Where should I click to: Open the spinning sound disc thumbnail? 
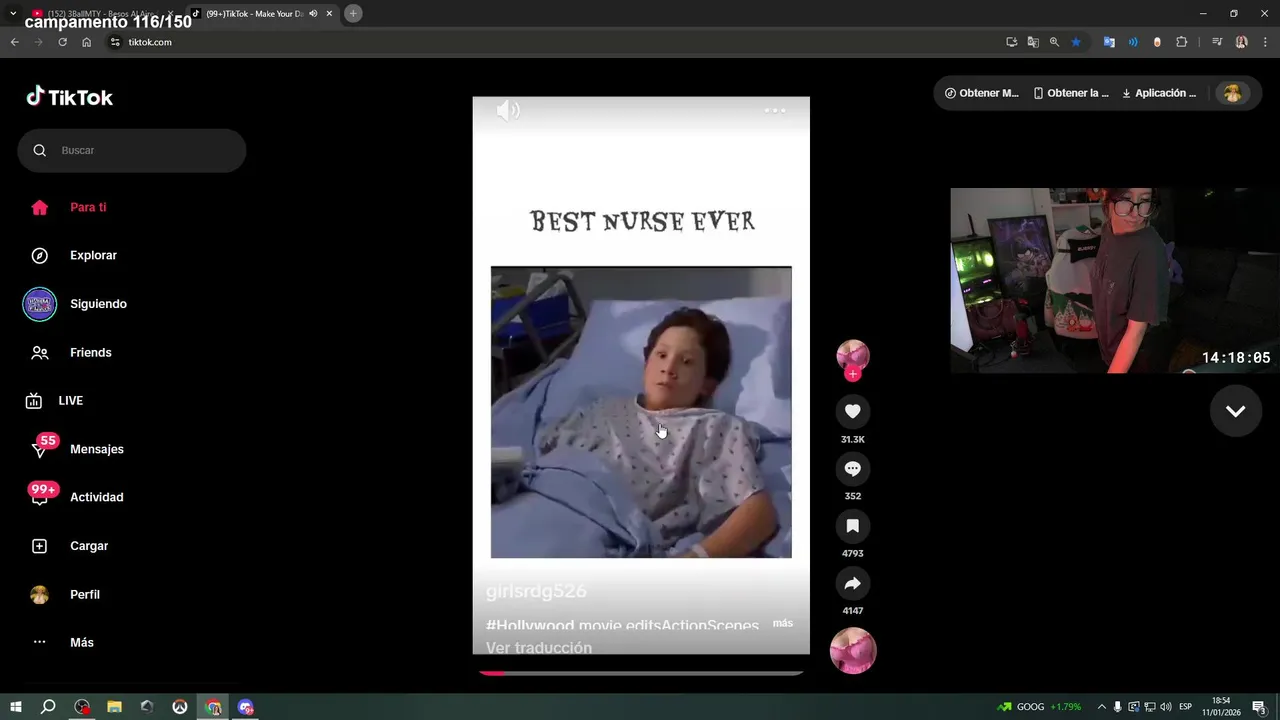853,651
